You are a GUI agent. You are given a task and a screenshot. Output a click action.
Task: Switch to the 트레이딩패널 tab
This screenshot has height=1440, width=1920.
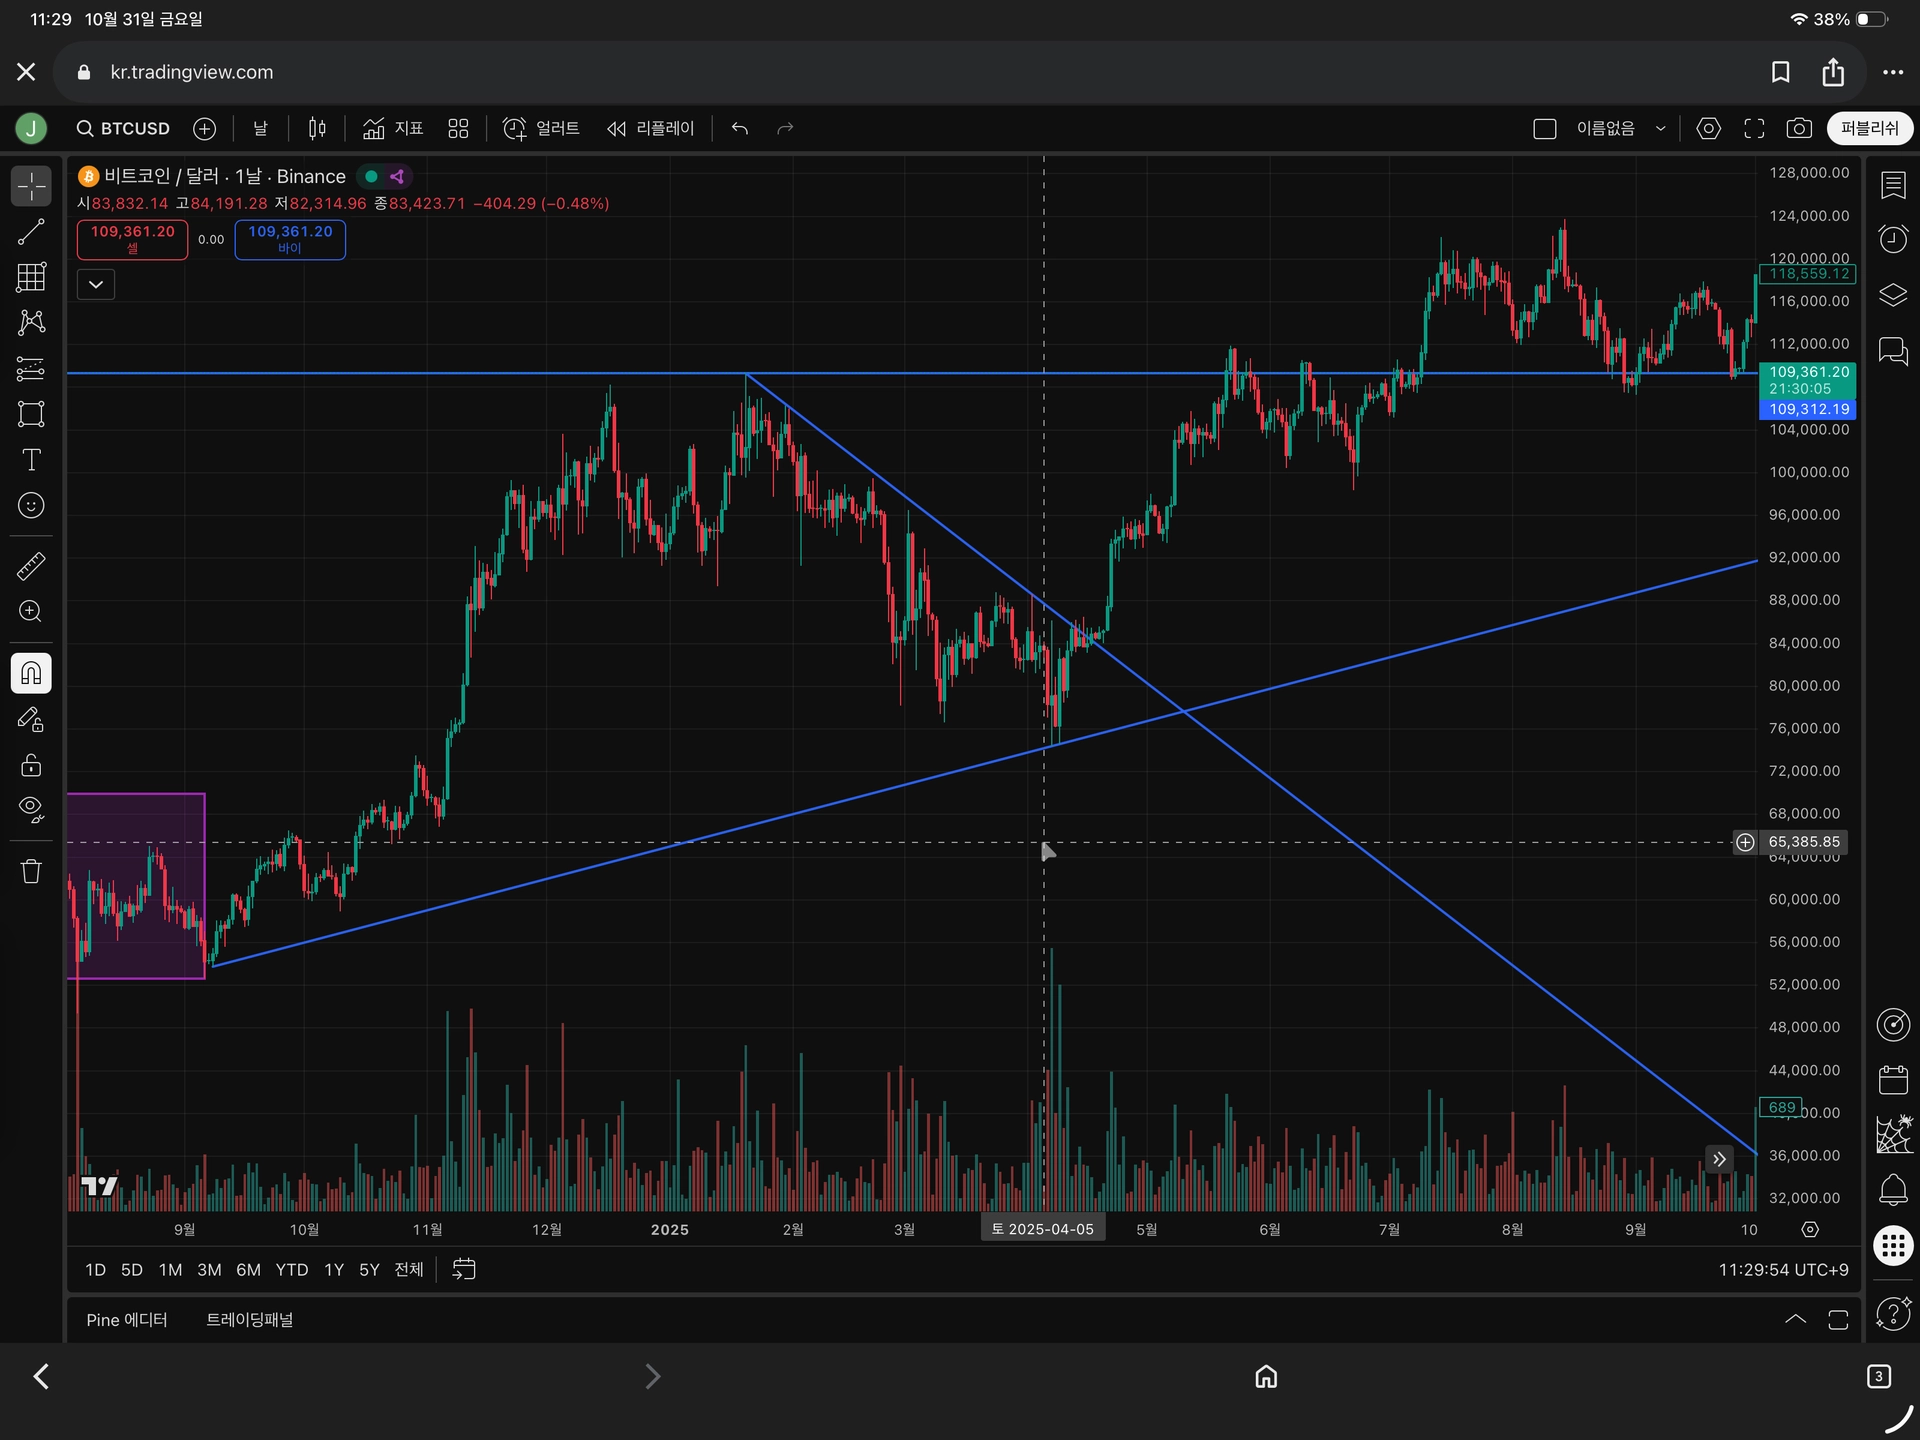point(249,1320)
